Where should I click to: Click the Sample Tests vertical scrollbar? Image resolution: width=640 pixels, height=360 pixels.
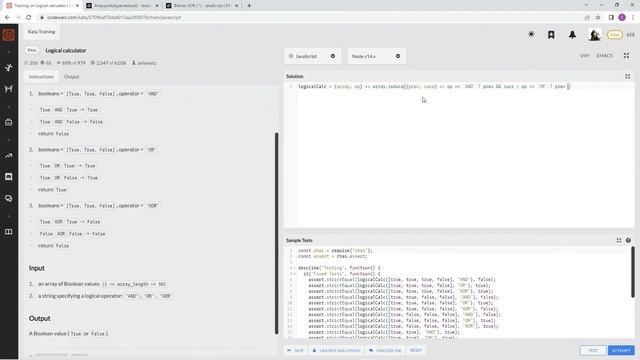click(x=633, y=271)
